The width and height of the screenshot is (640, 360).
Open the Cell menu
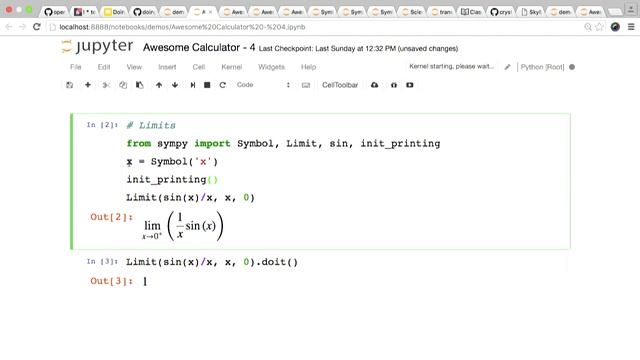click(x=199, y=67)
